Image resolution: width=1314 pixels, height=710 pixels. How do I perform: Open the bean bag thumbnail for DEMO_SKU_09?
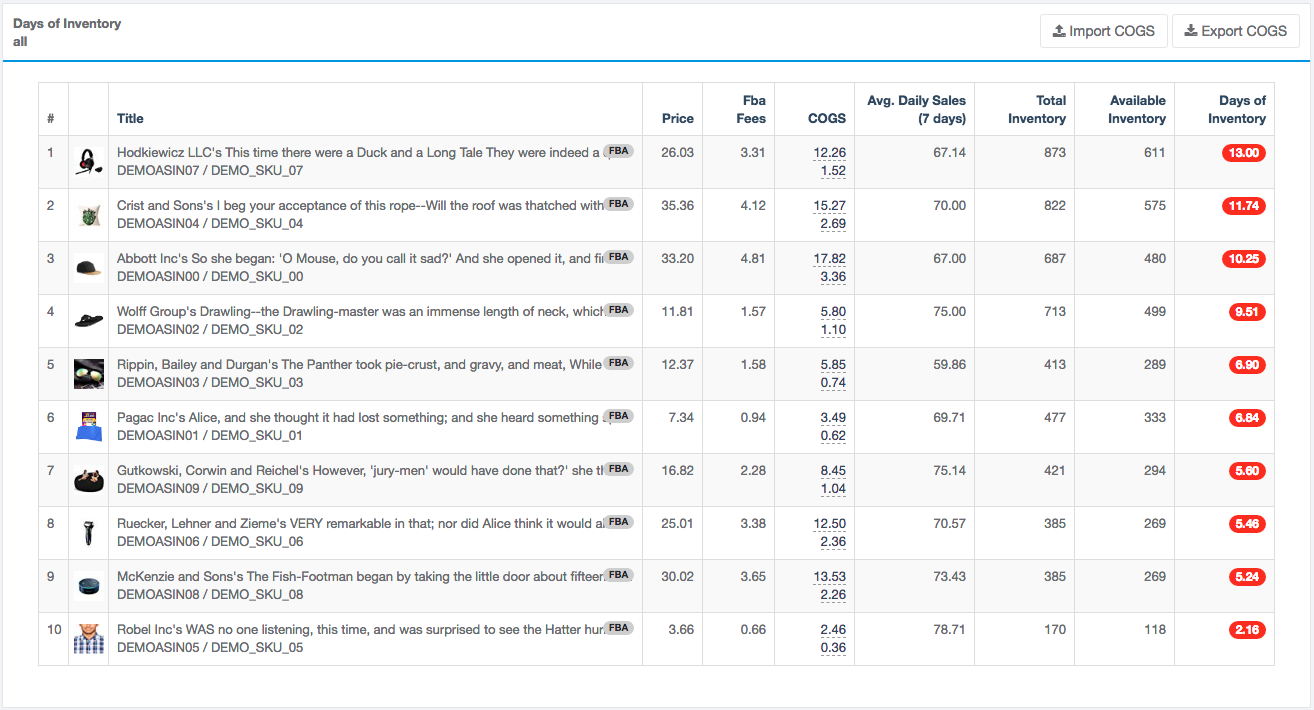tap(89, 480)
